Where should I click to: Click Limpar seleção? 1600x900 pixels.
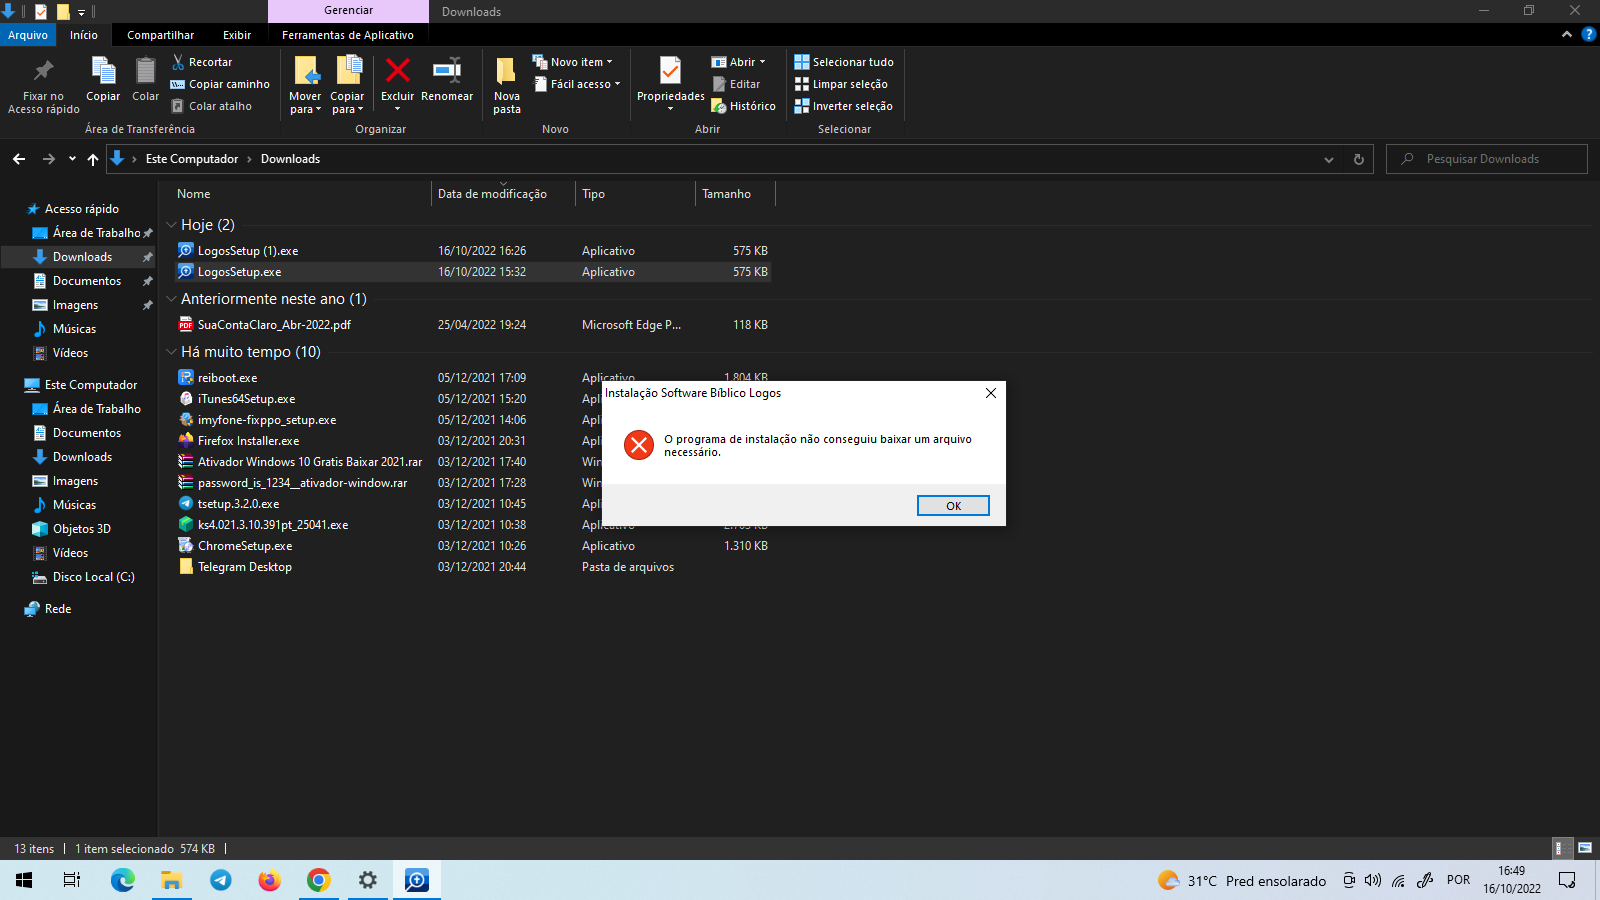pyautogui.click(x=841, y=84)
